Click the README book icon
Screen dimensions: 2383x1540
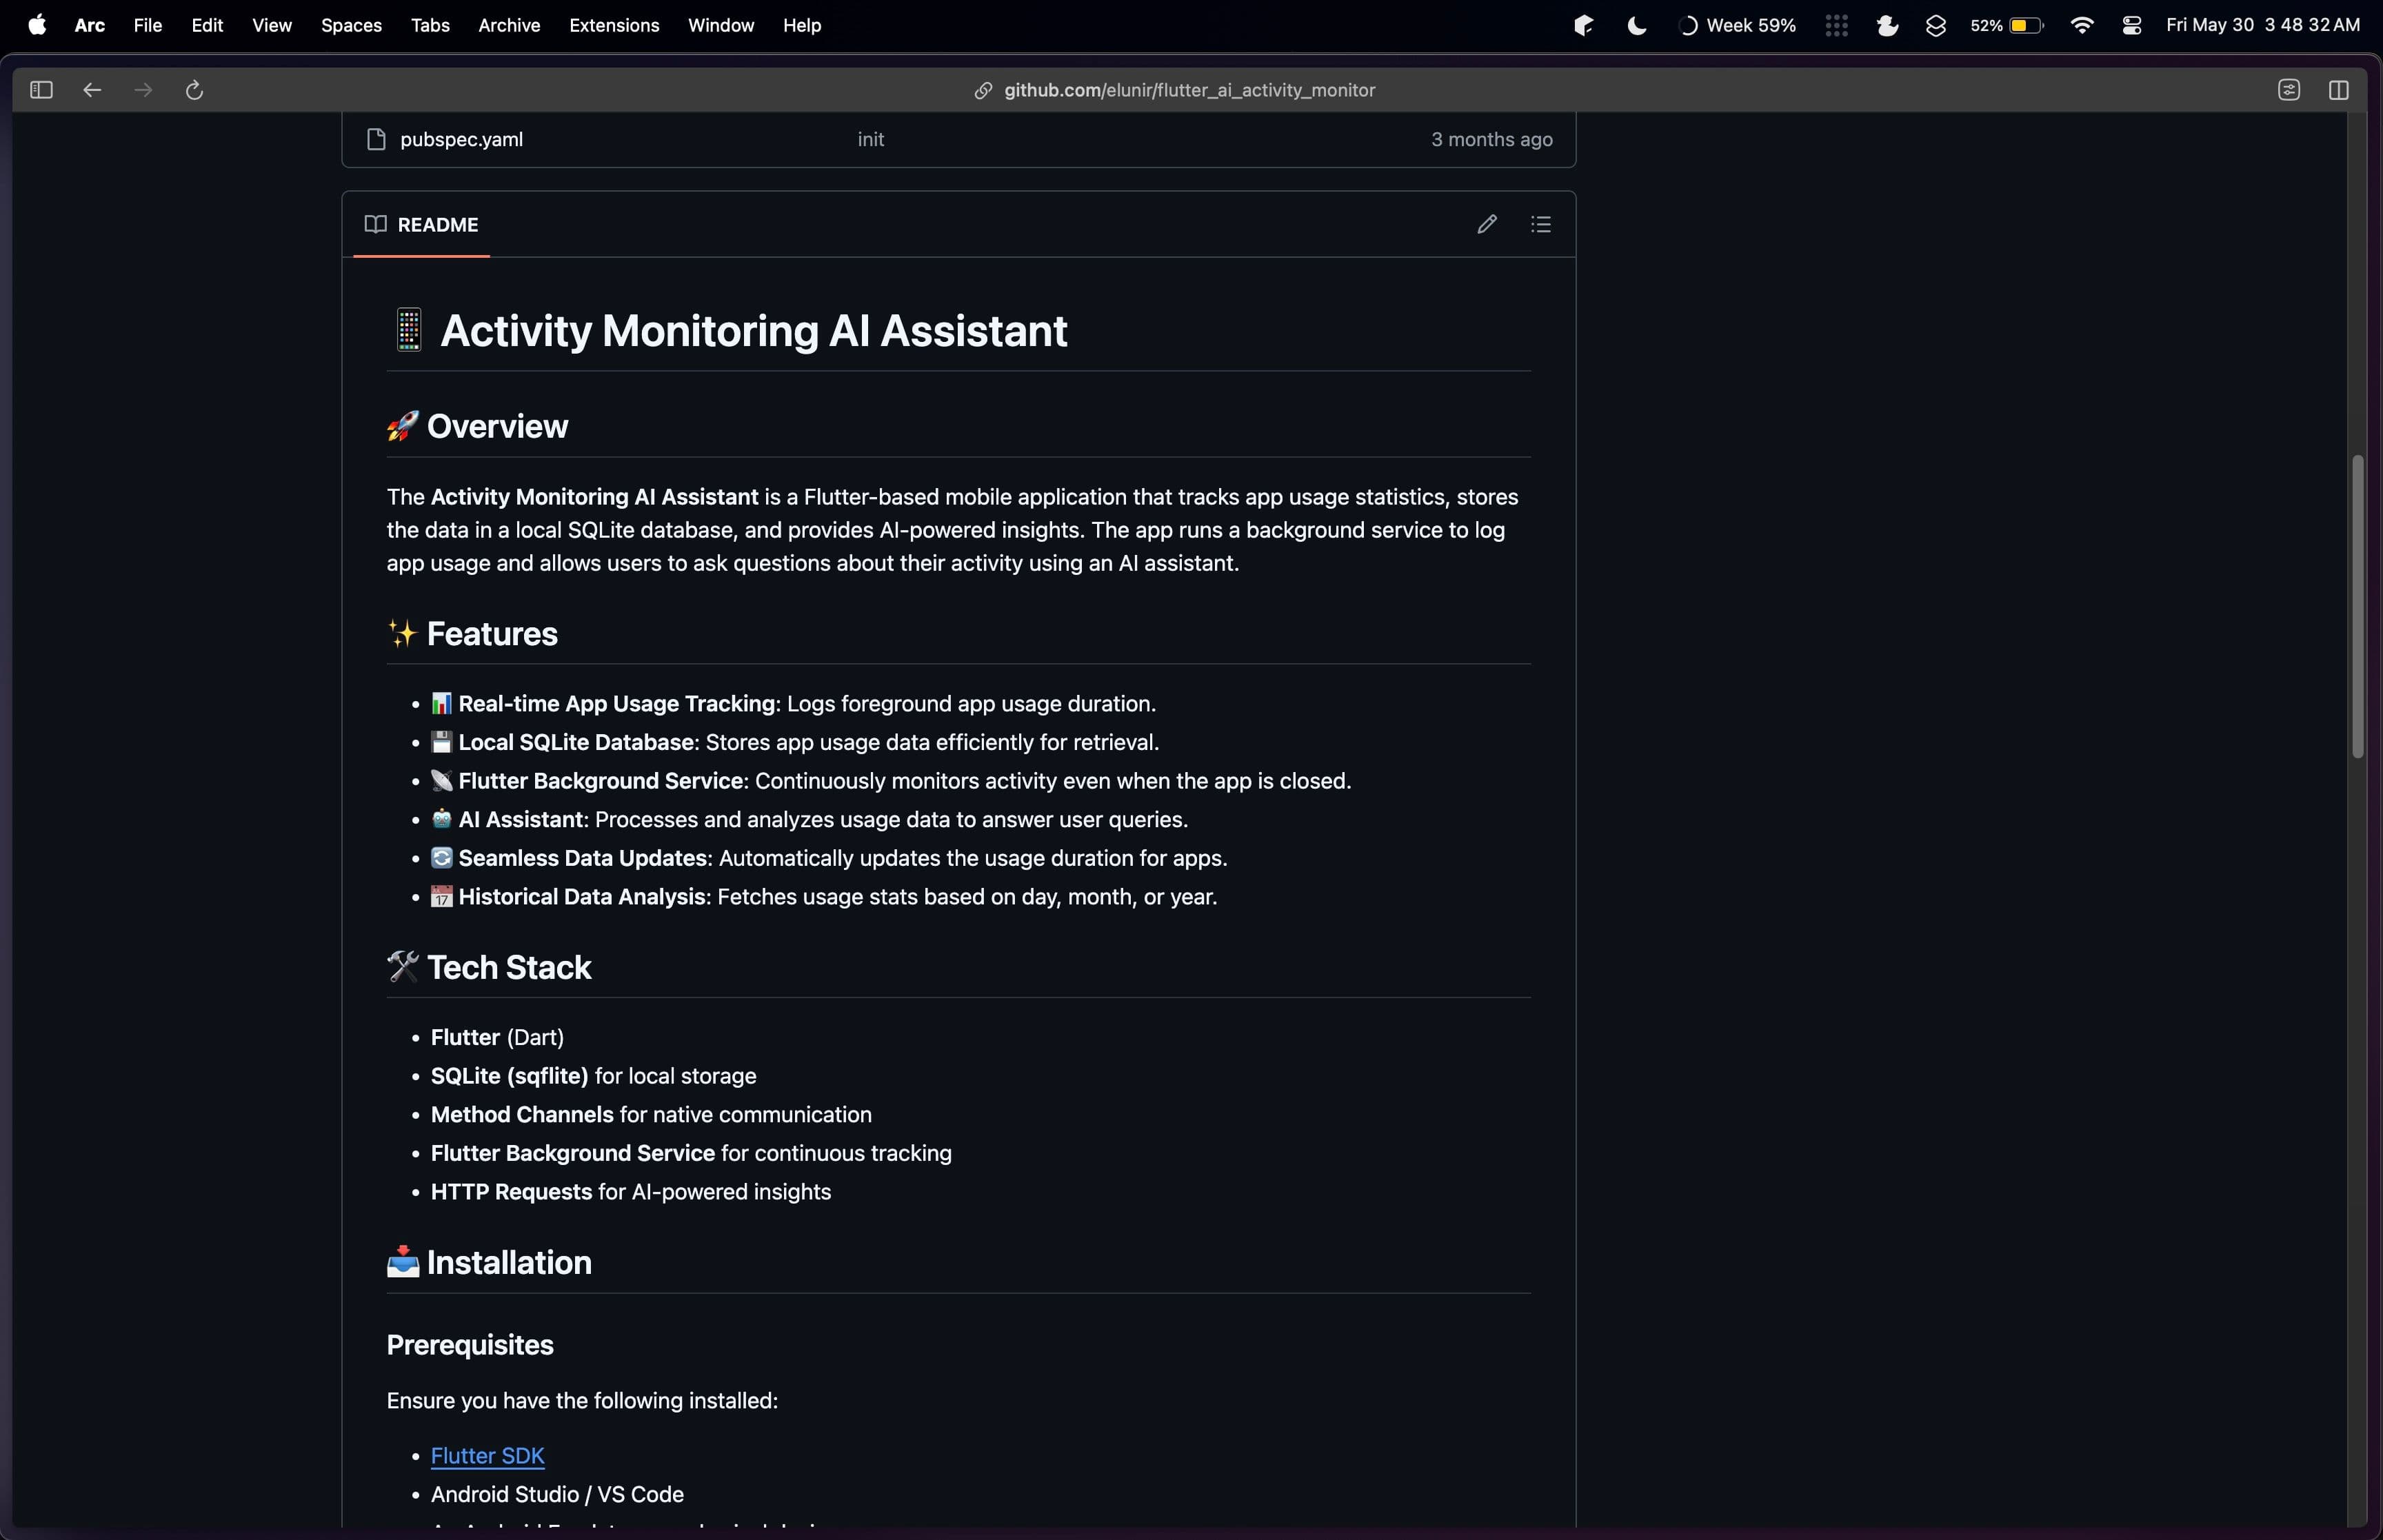tap(375, 224)
